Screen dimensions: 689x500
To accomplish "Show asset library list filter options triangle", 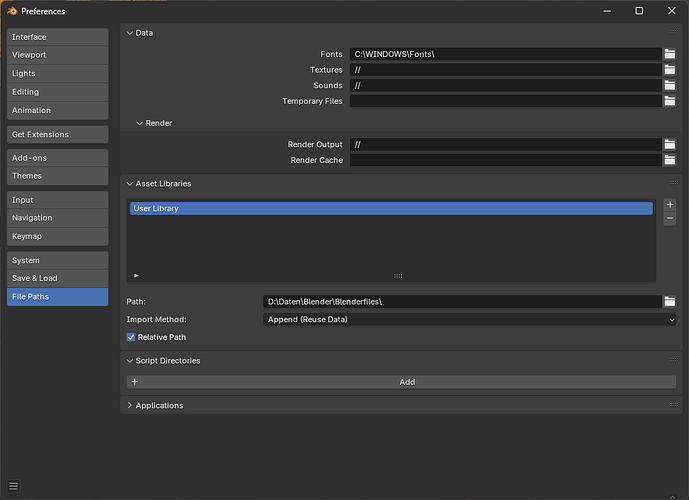I will click(x=136, y=275).
